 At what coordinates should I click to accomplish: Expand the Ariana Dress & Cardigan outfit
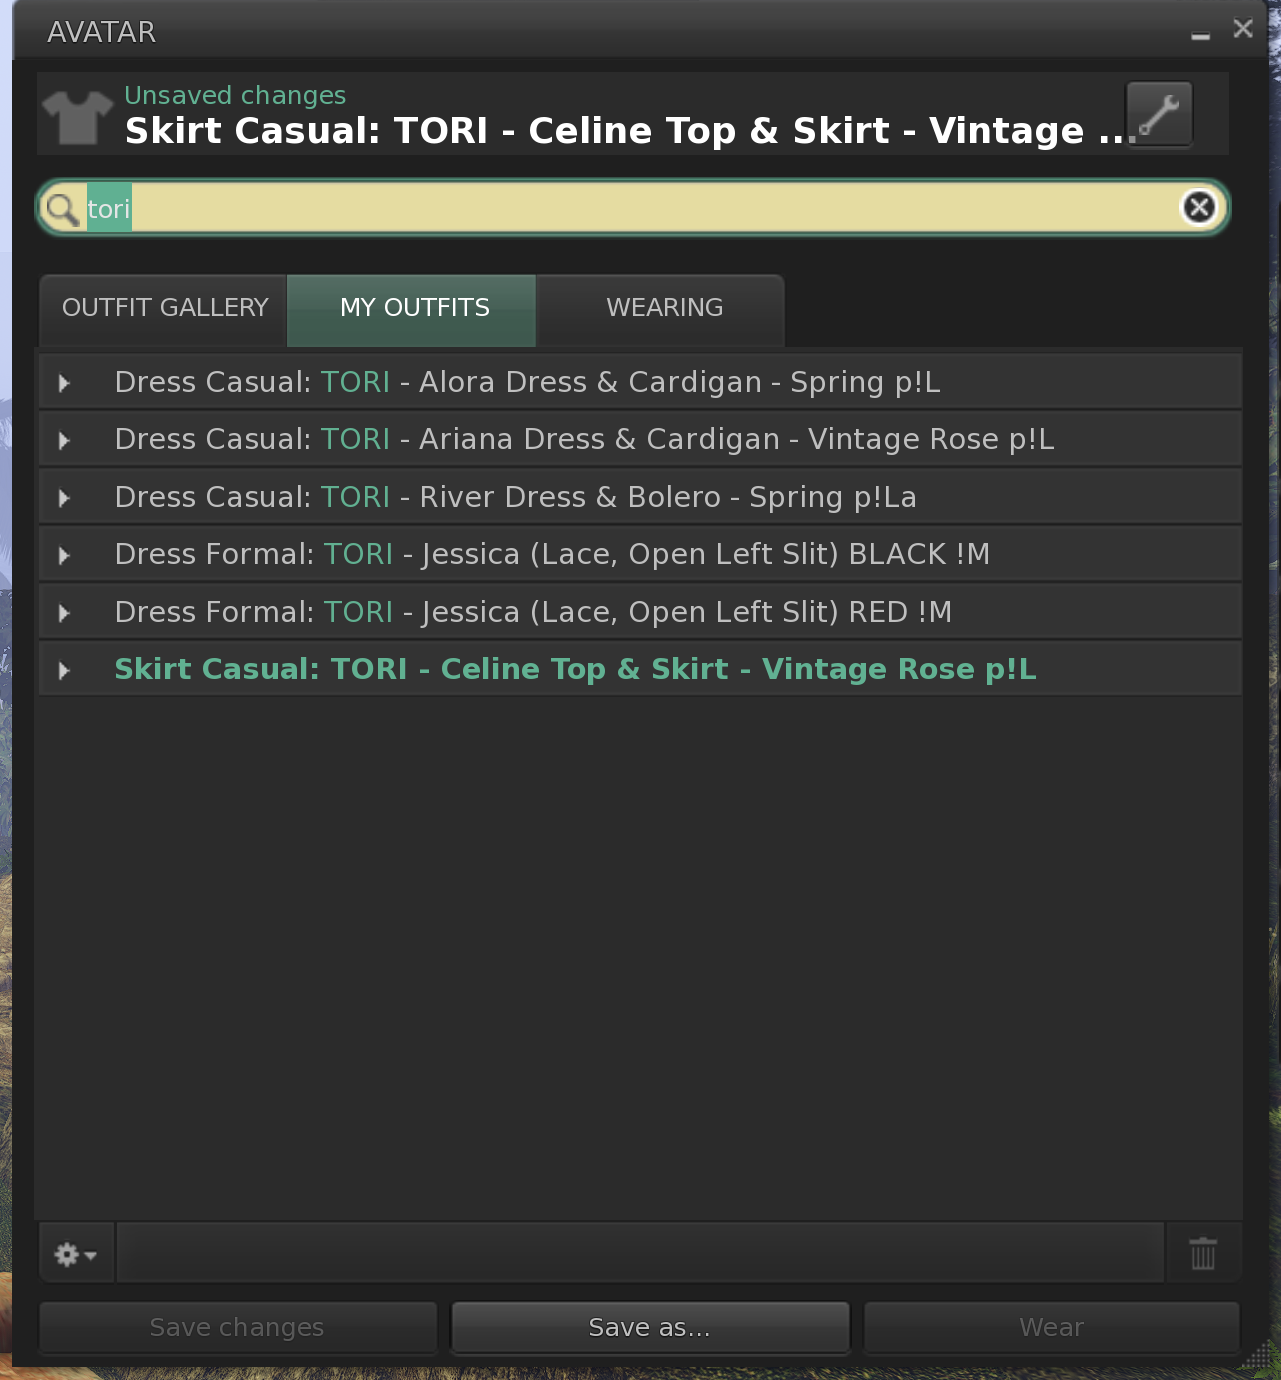click(64, 440)
